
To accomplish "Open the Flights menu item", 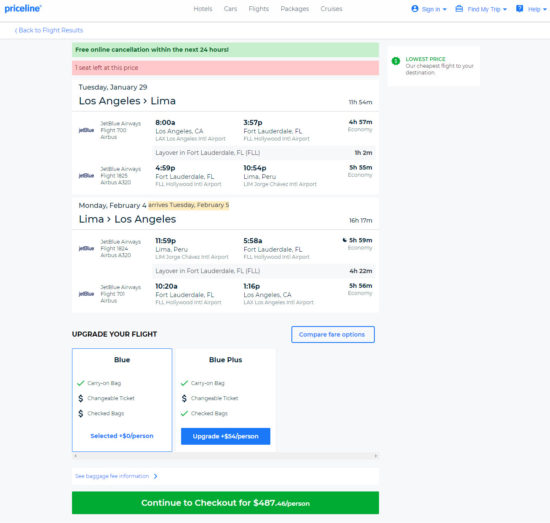I will (259, 9).
